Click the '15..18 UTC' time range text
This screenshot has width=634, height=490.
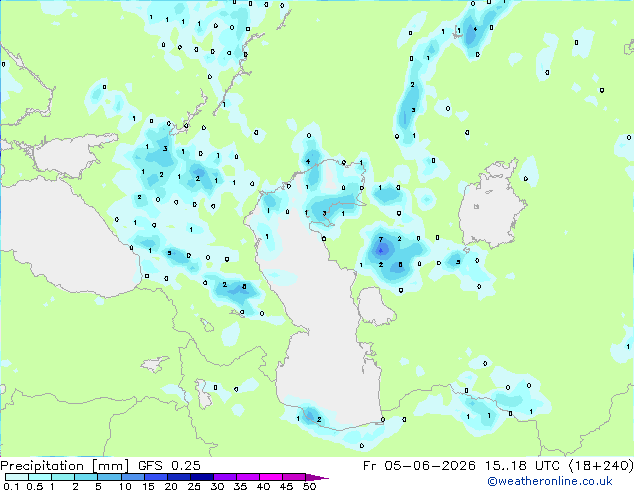tap(523, 466)
